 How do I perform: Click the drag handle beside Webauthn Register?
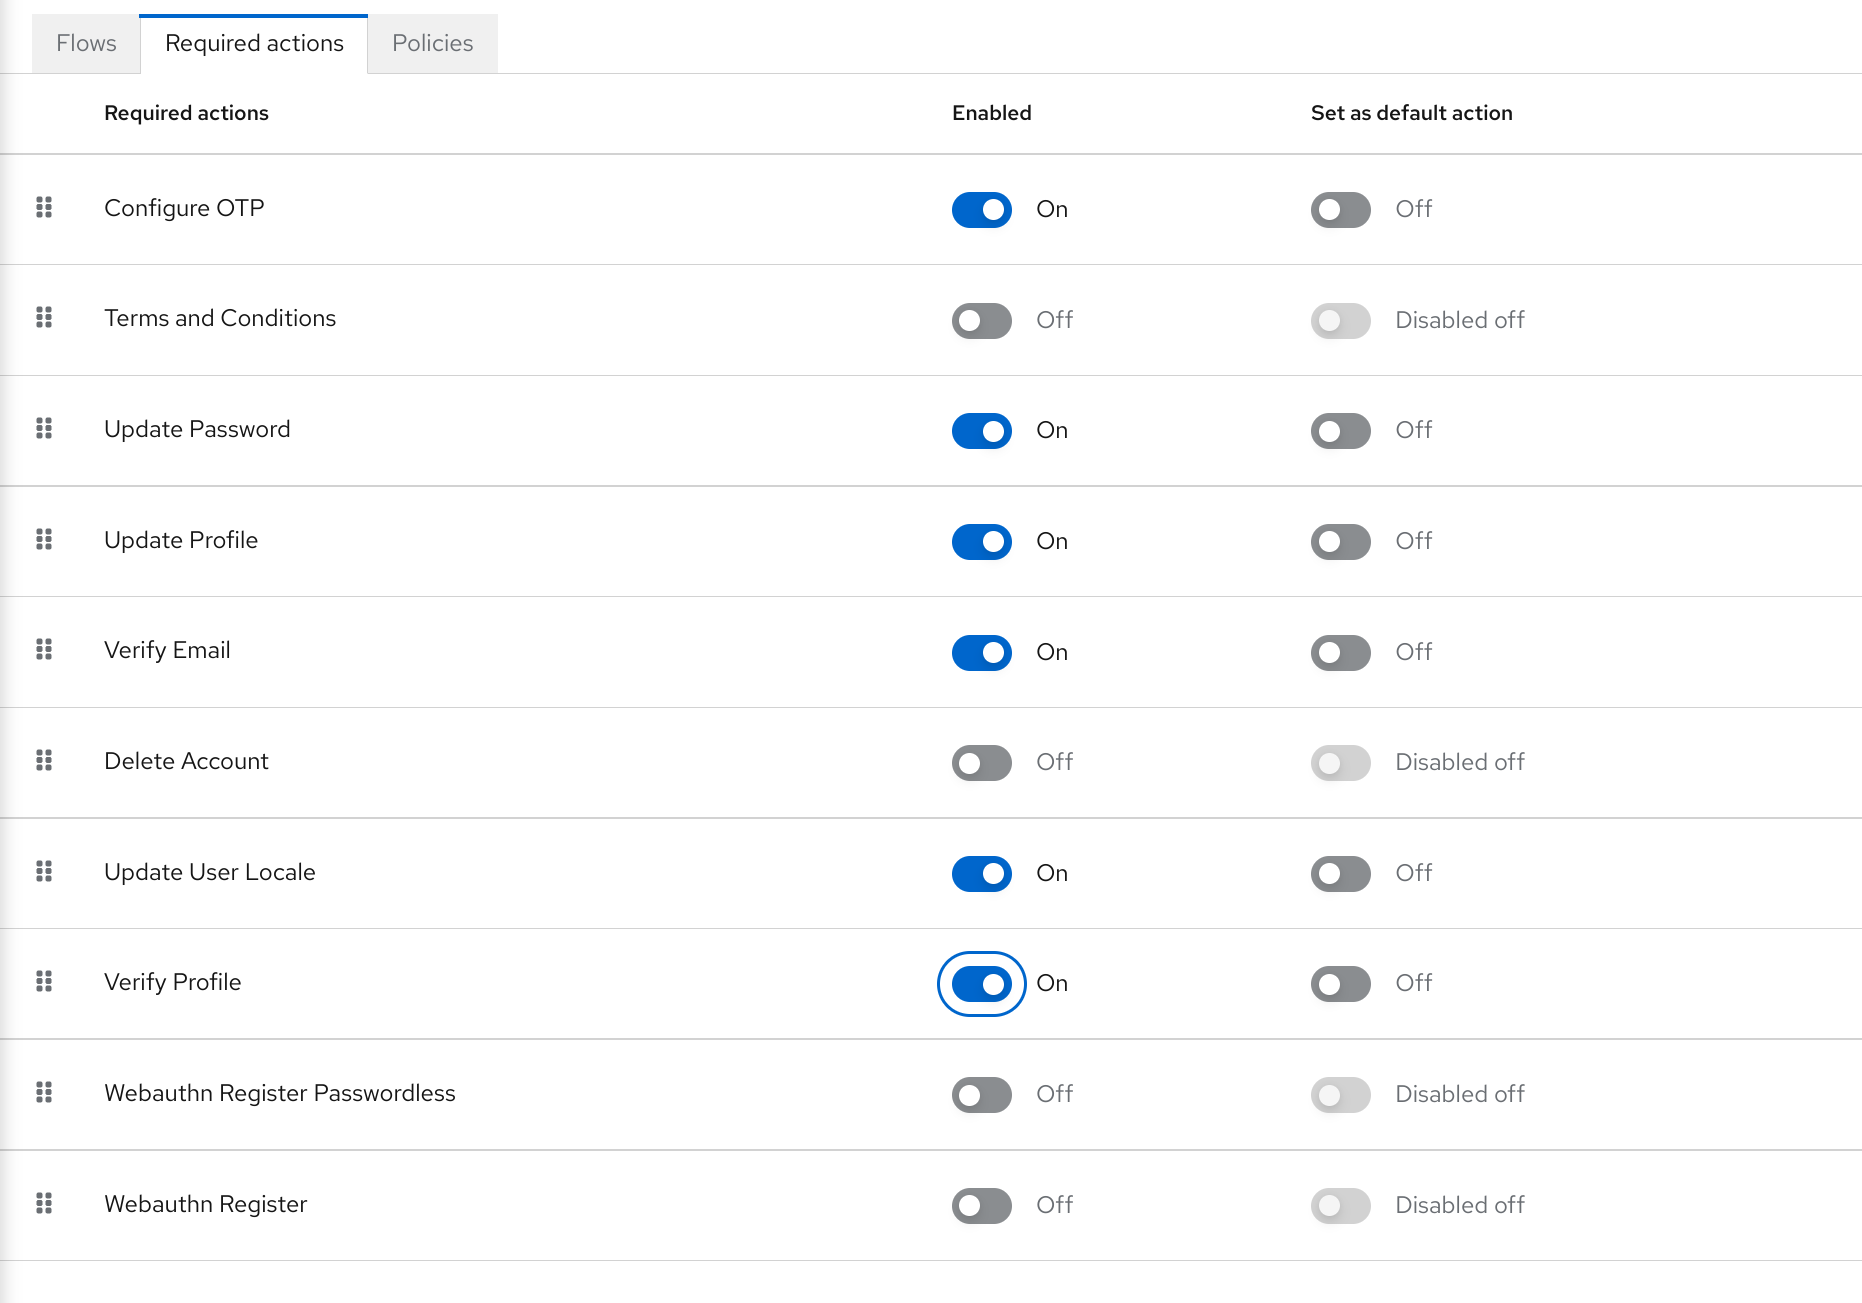point(44,1205)
